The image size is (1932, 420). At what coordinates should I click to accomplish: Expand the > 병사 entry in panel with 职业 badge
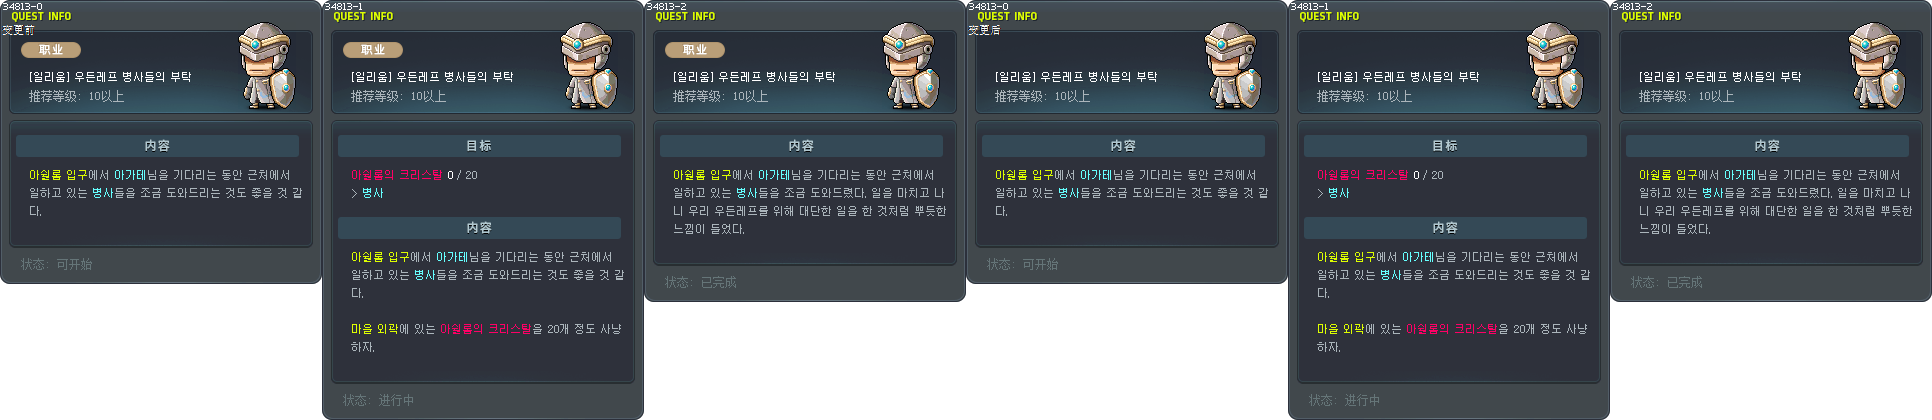[367, 193]
